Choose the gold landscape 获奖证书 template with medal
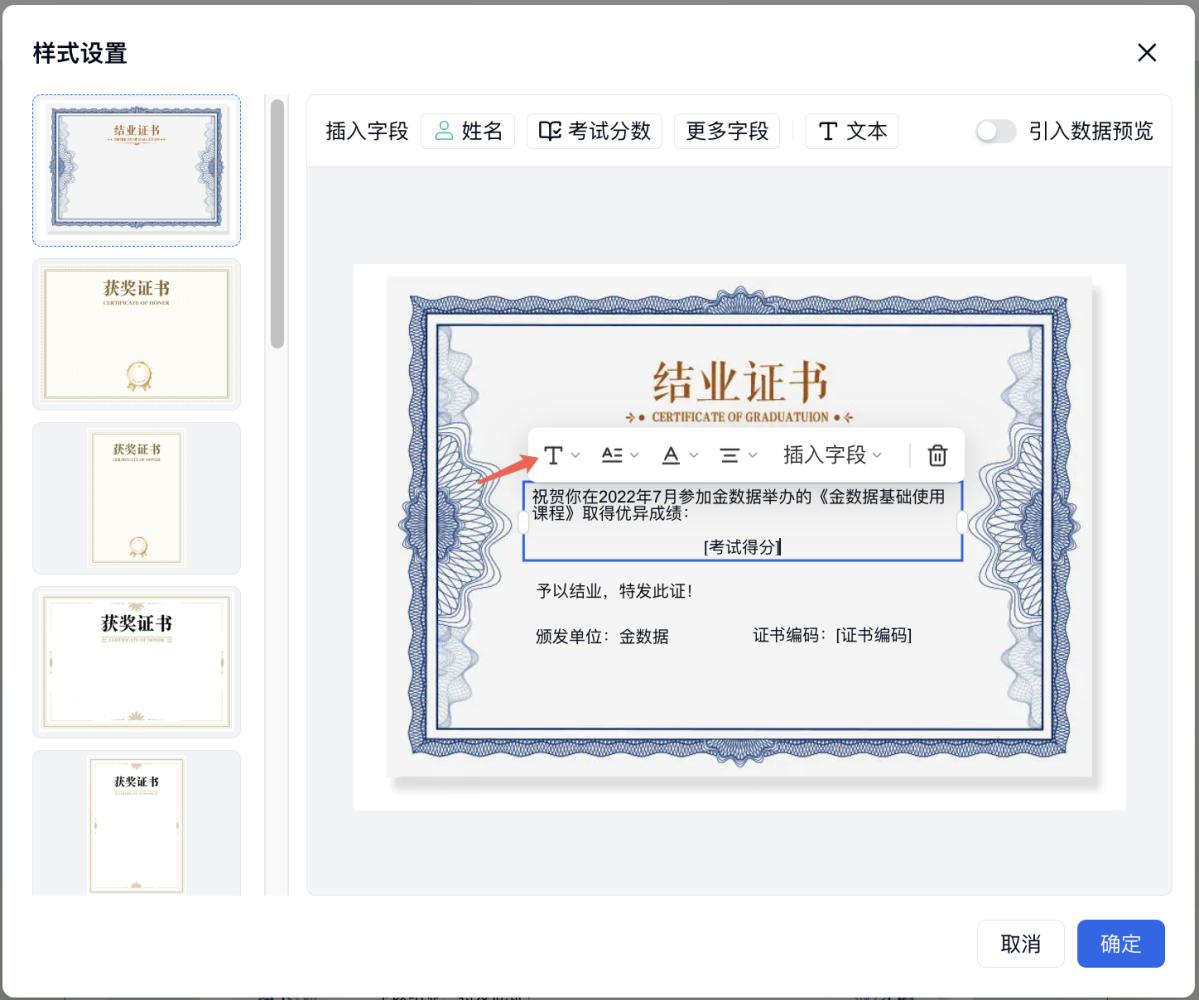Image resolution: width=1199 pixels, height=1000 pixels. pyautogui.click(x=137, y=334)
